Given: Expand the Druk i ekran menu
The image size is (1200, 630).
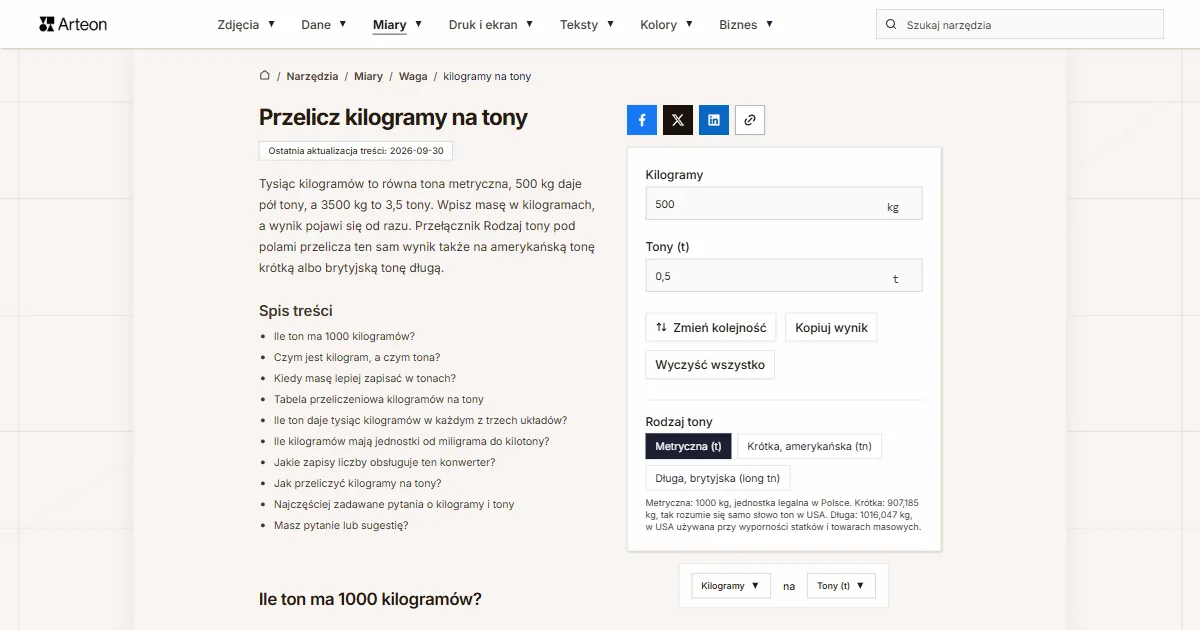Looking at the screenshot, I should [491, 25].
